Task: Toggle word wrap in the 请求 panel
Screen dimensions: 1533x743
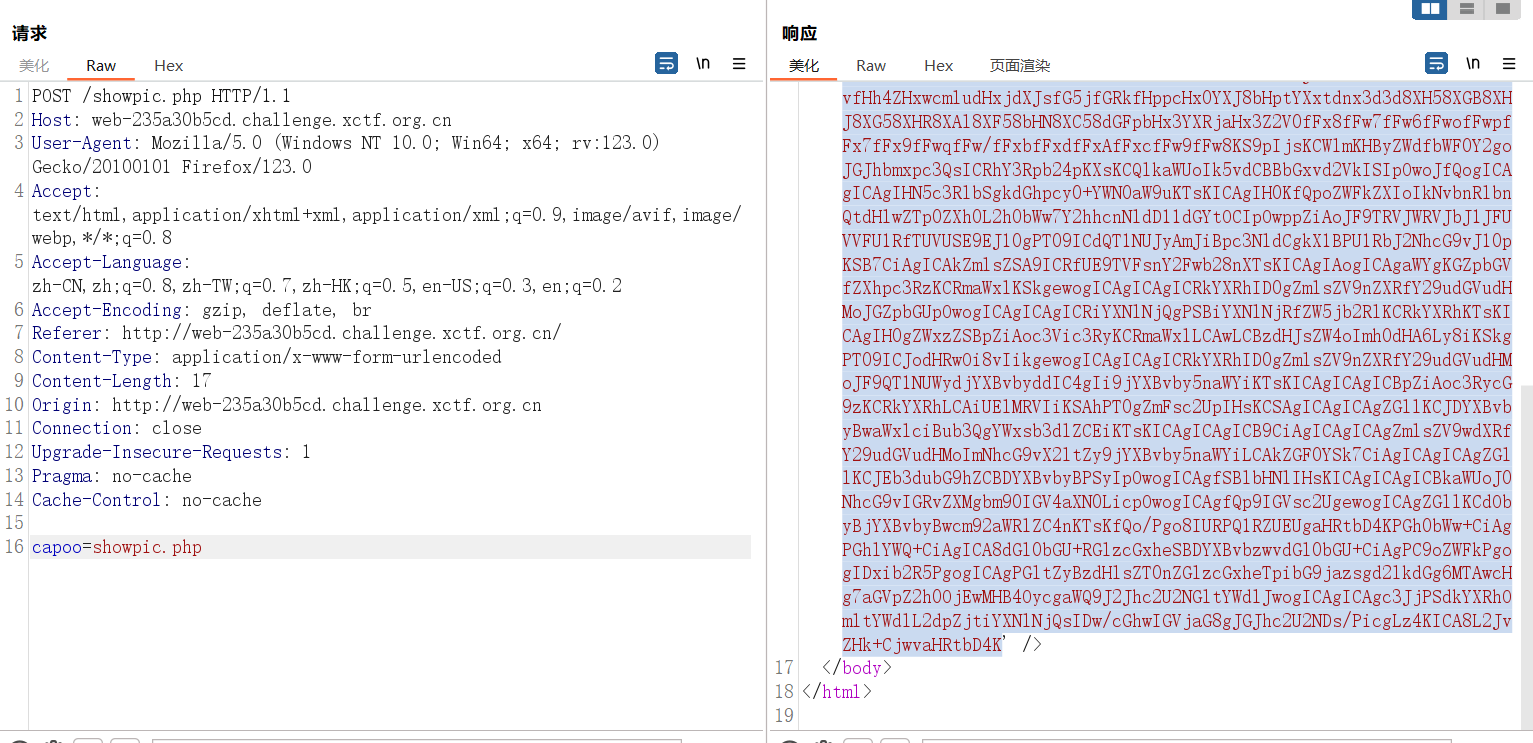Action: tap(666, 64)
